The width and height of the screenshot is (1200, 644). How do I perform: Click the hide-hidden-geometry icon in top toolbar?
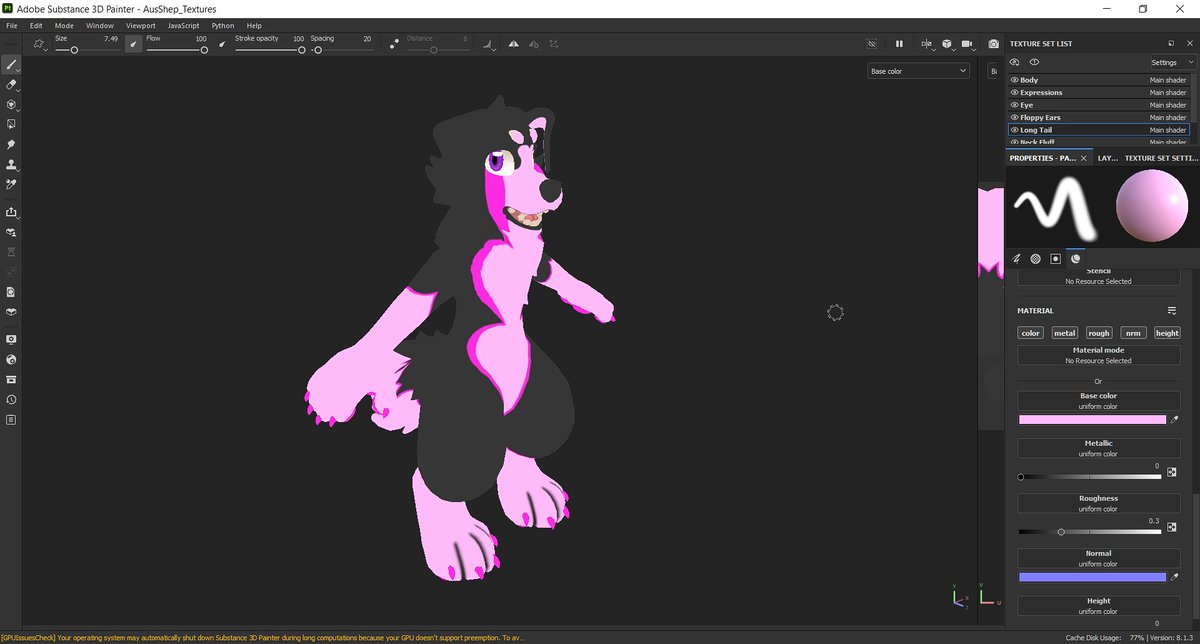[871, 44]
